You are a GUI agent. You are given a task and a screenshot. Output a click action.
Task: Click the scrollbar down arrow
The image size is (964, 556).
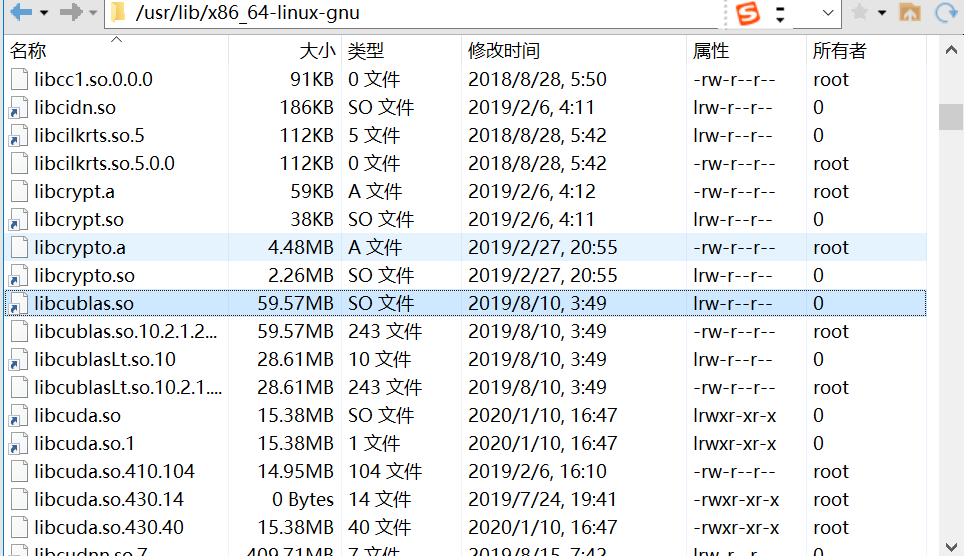[950, 547]
